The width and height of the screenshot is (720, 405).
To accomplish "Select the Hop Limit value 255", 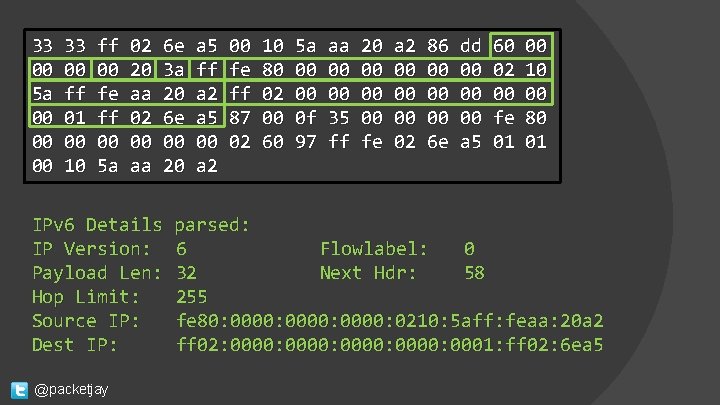I will (191, 297).
